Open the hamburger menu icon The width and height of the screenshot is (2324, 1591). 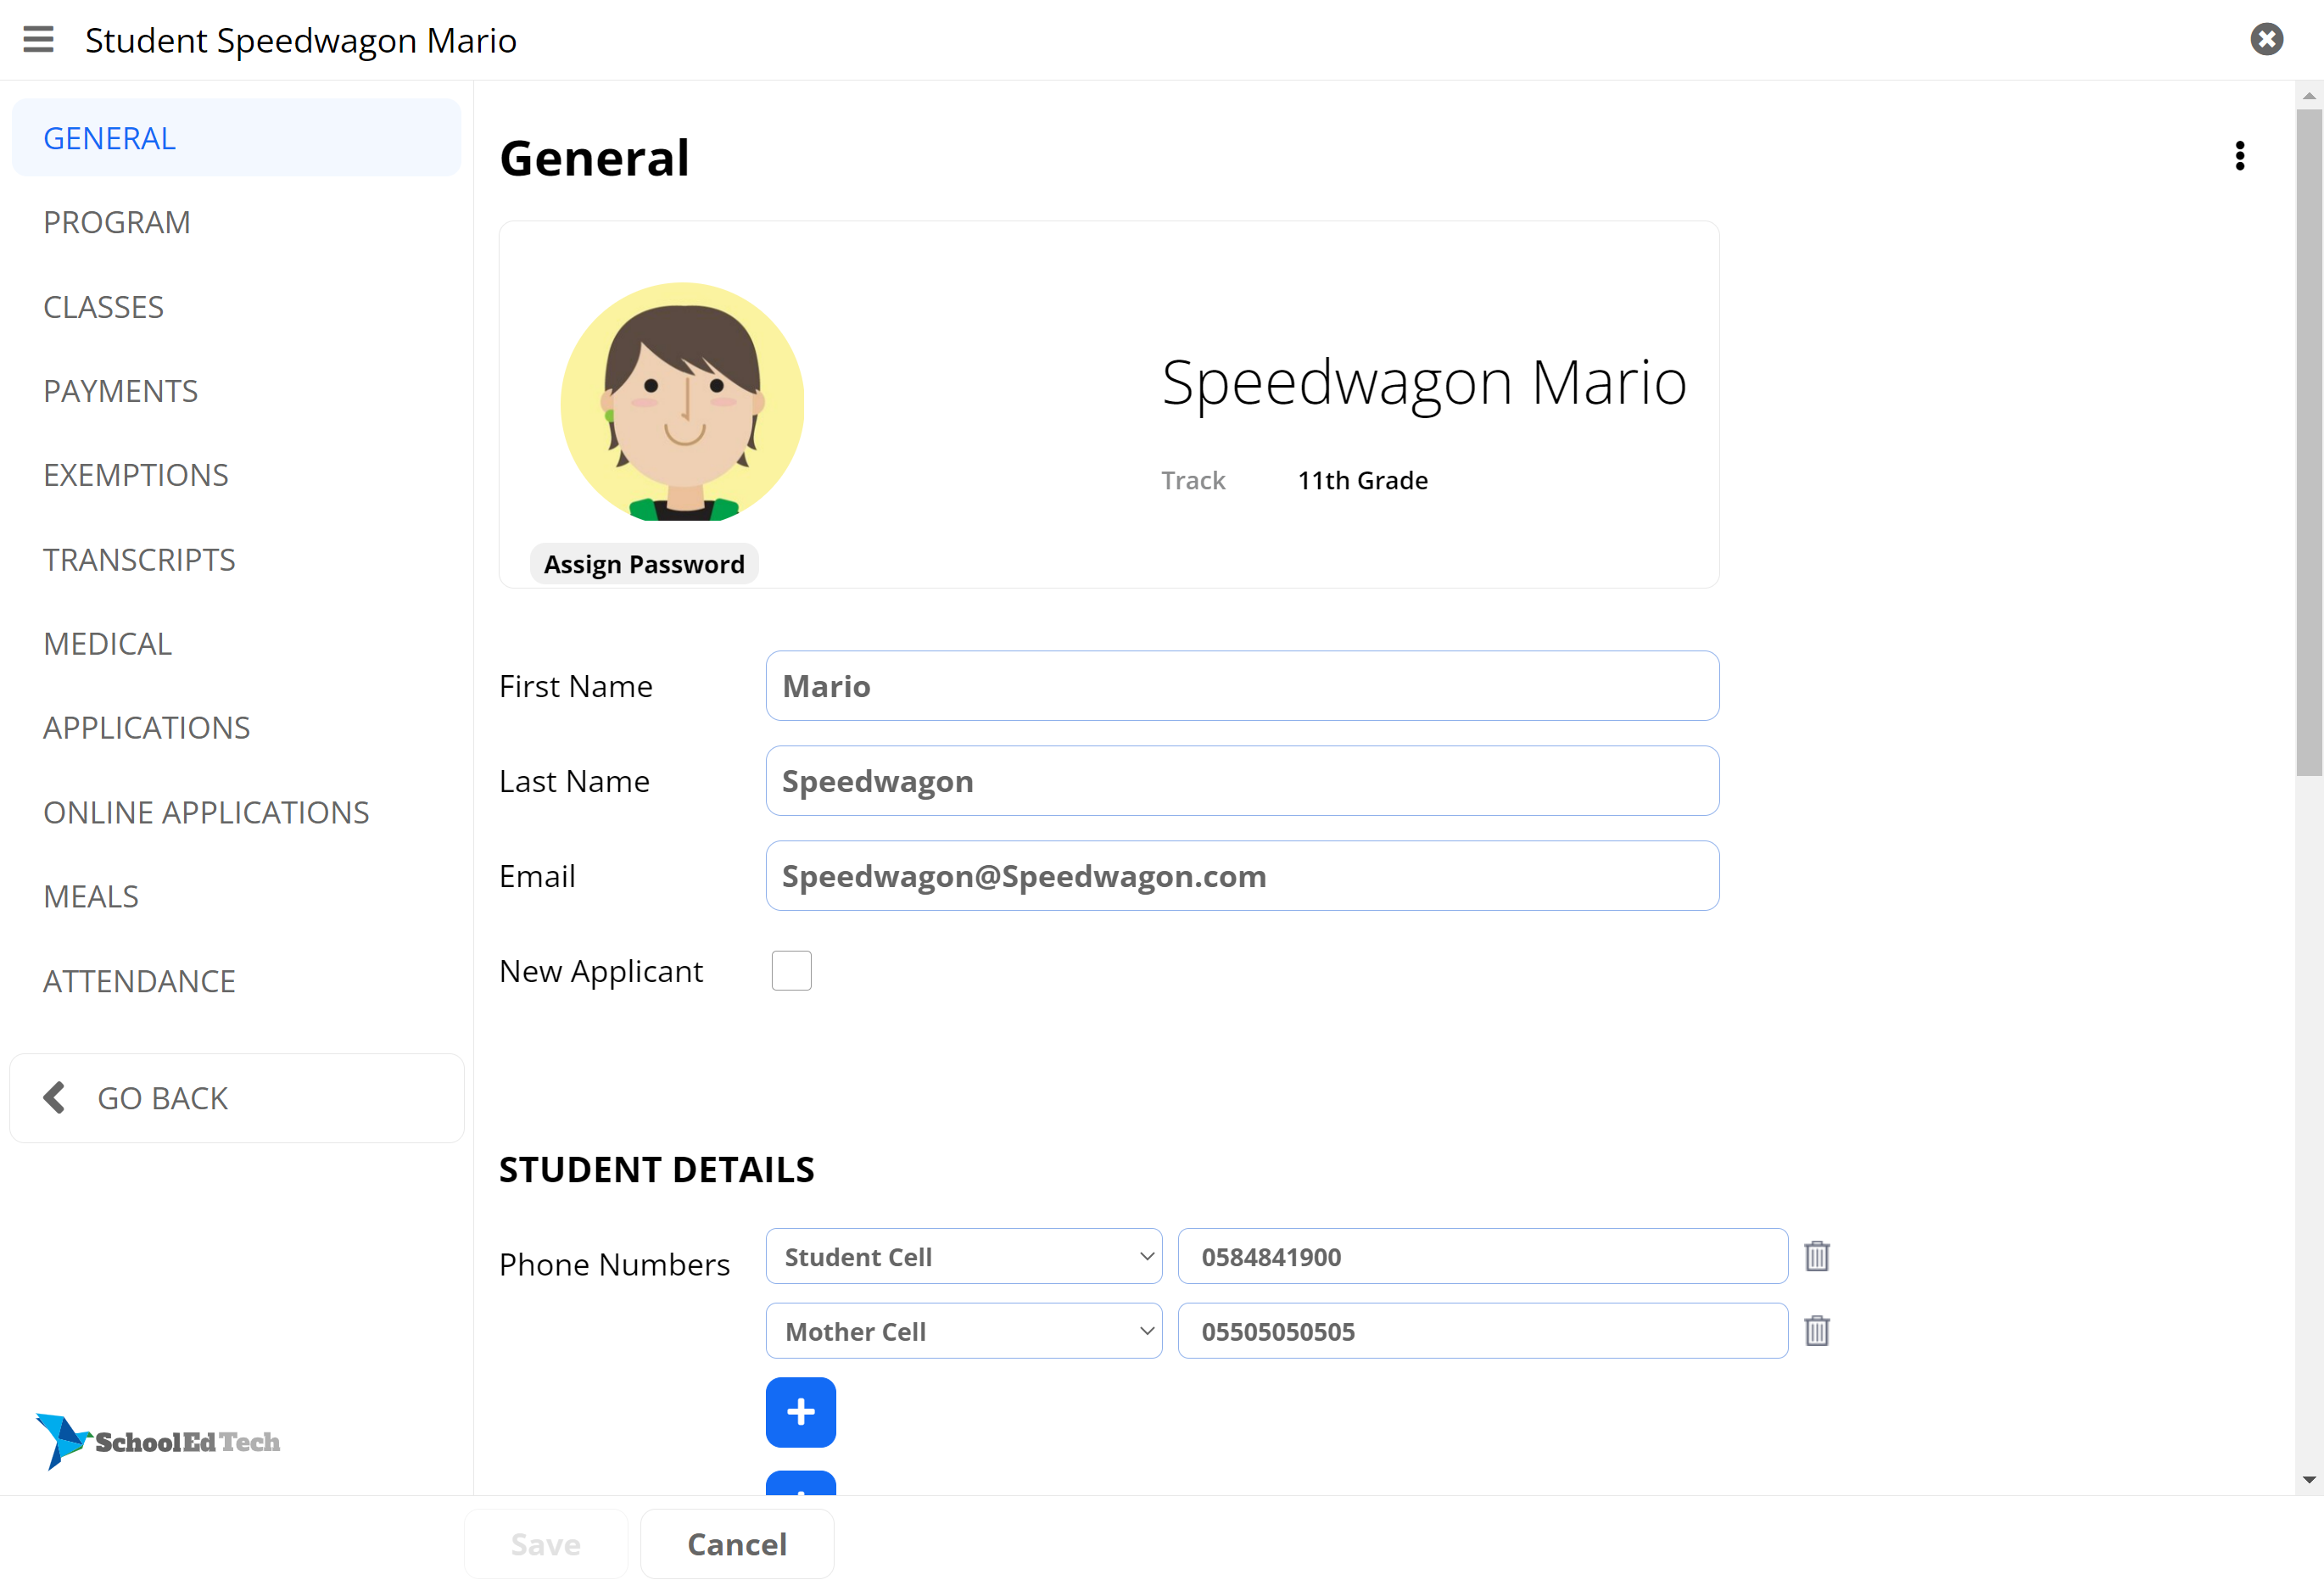pyautogui.click(x=38, y=40)
